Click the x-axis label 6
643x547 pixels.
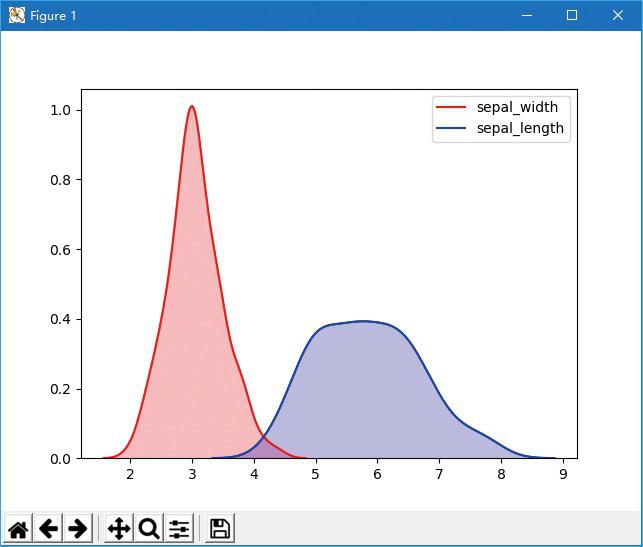click(x=377, y=474)
